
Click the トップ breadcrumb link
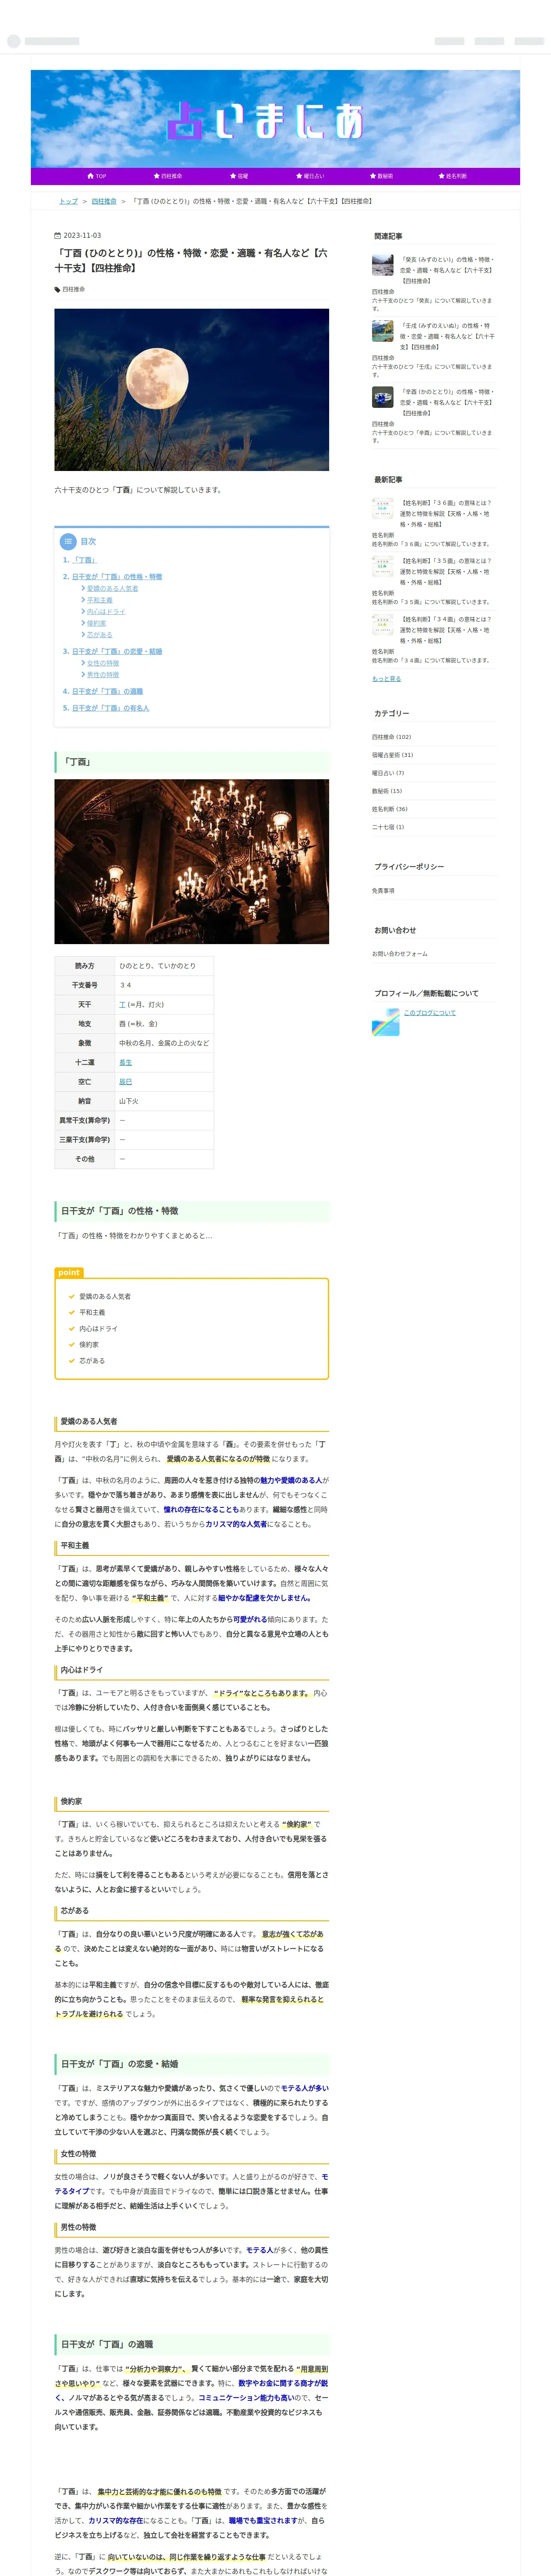[x=68, y=201]
